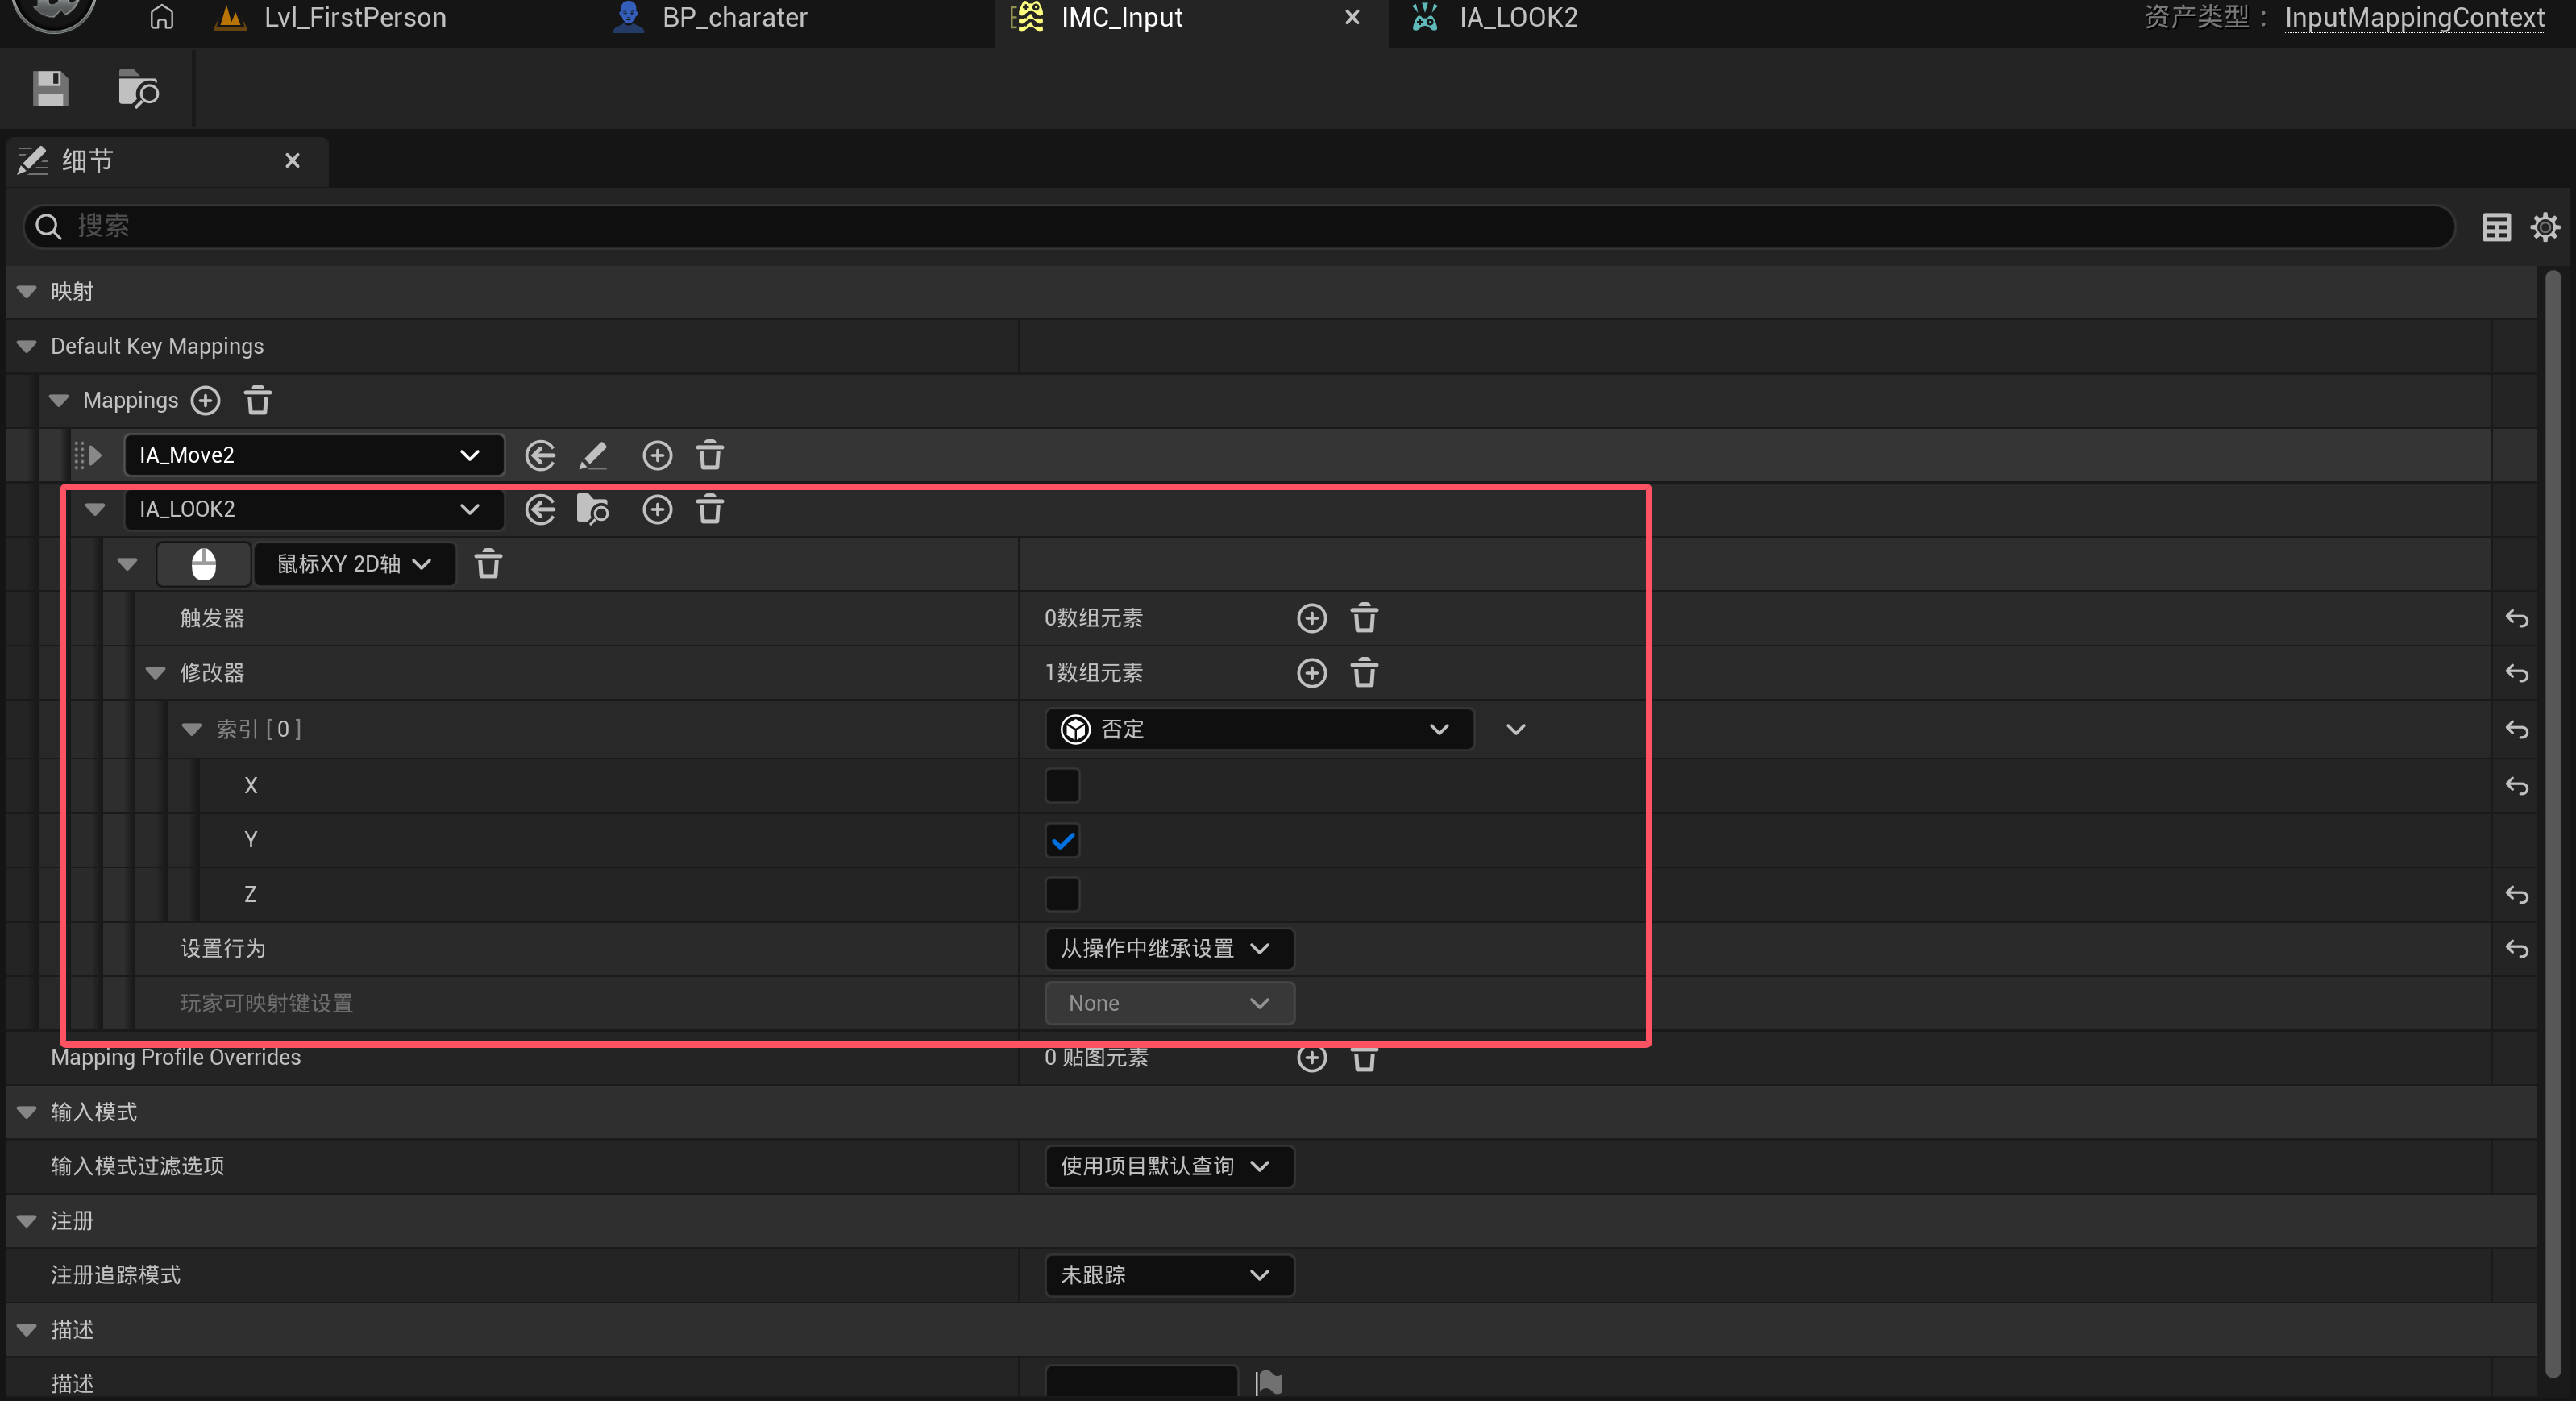Click Browse to asset in Content Browser

(138, 89)
